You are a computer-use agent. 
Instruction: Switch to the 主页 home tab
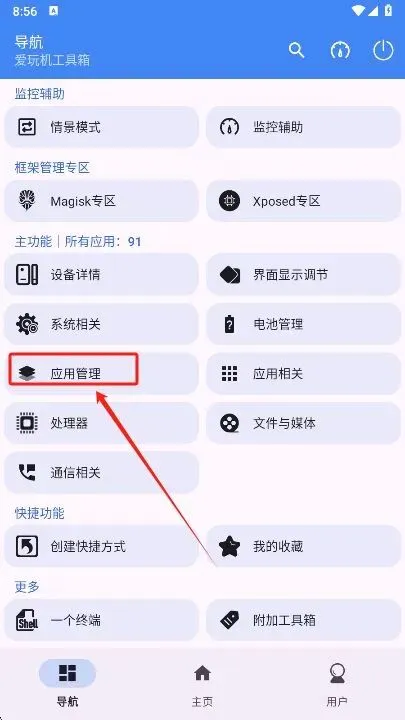(202, 684)
